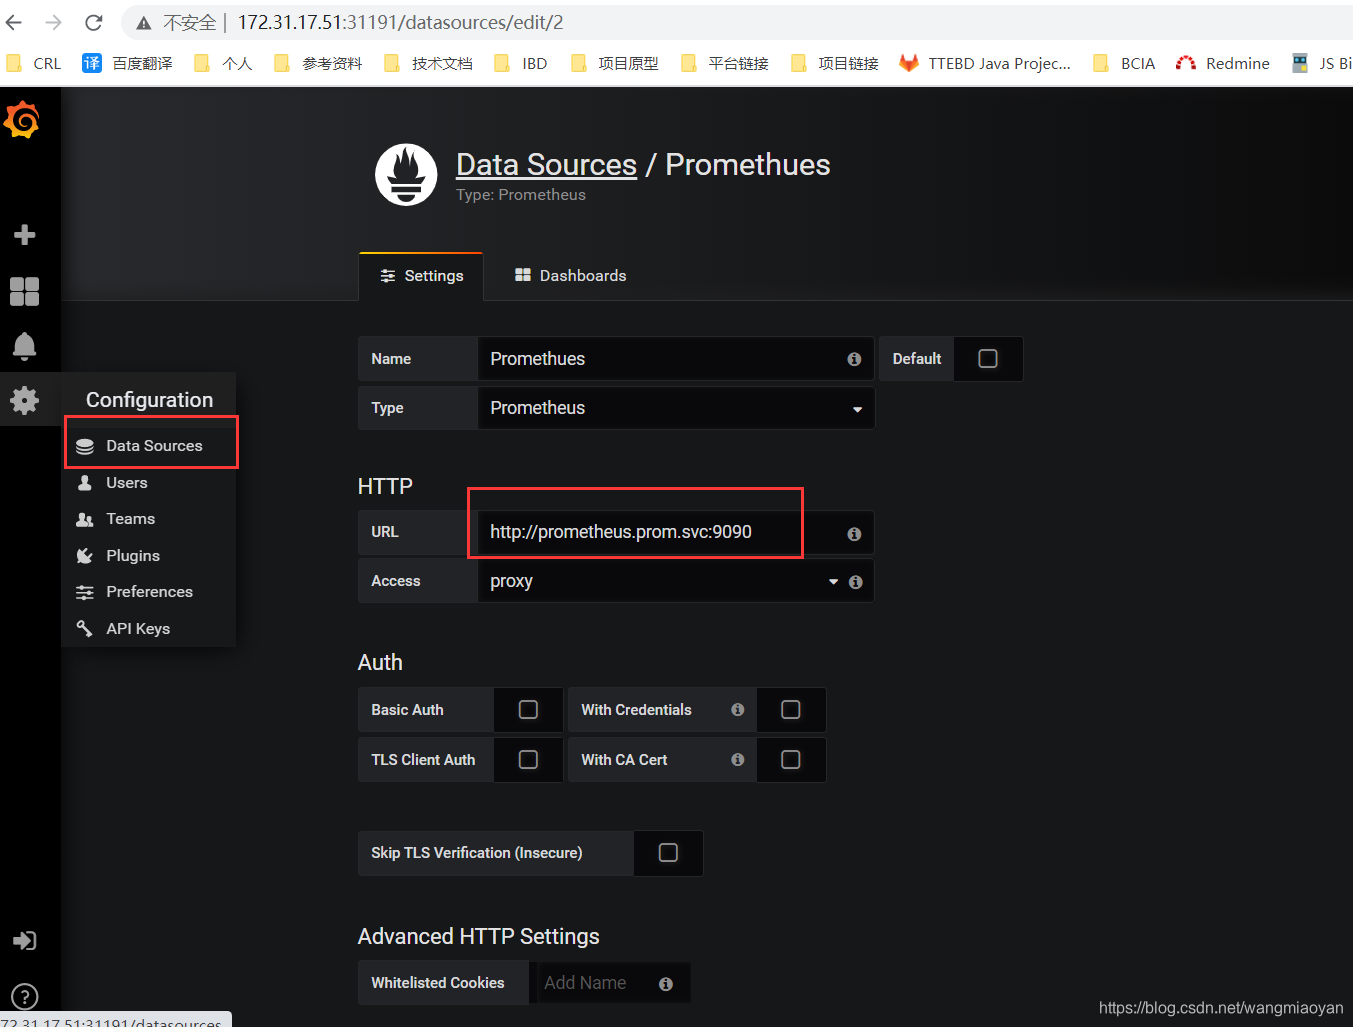Enable the Basic Auth checkbox
The height and width of the screenshot is (1027, 1353).
[x=528, y=710]
